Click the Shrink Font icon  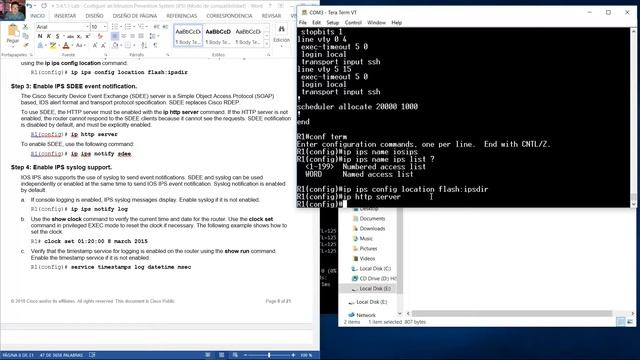[x=103, y=45]
